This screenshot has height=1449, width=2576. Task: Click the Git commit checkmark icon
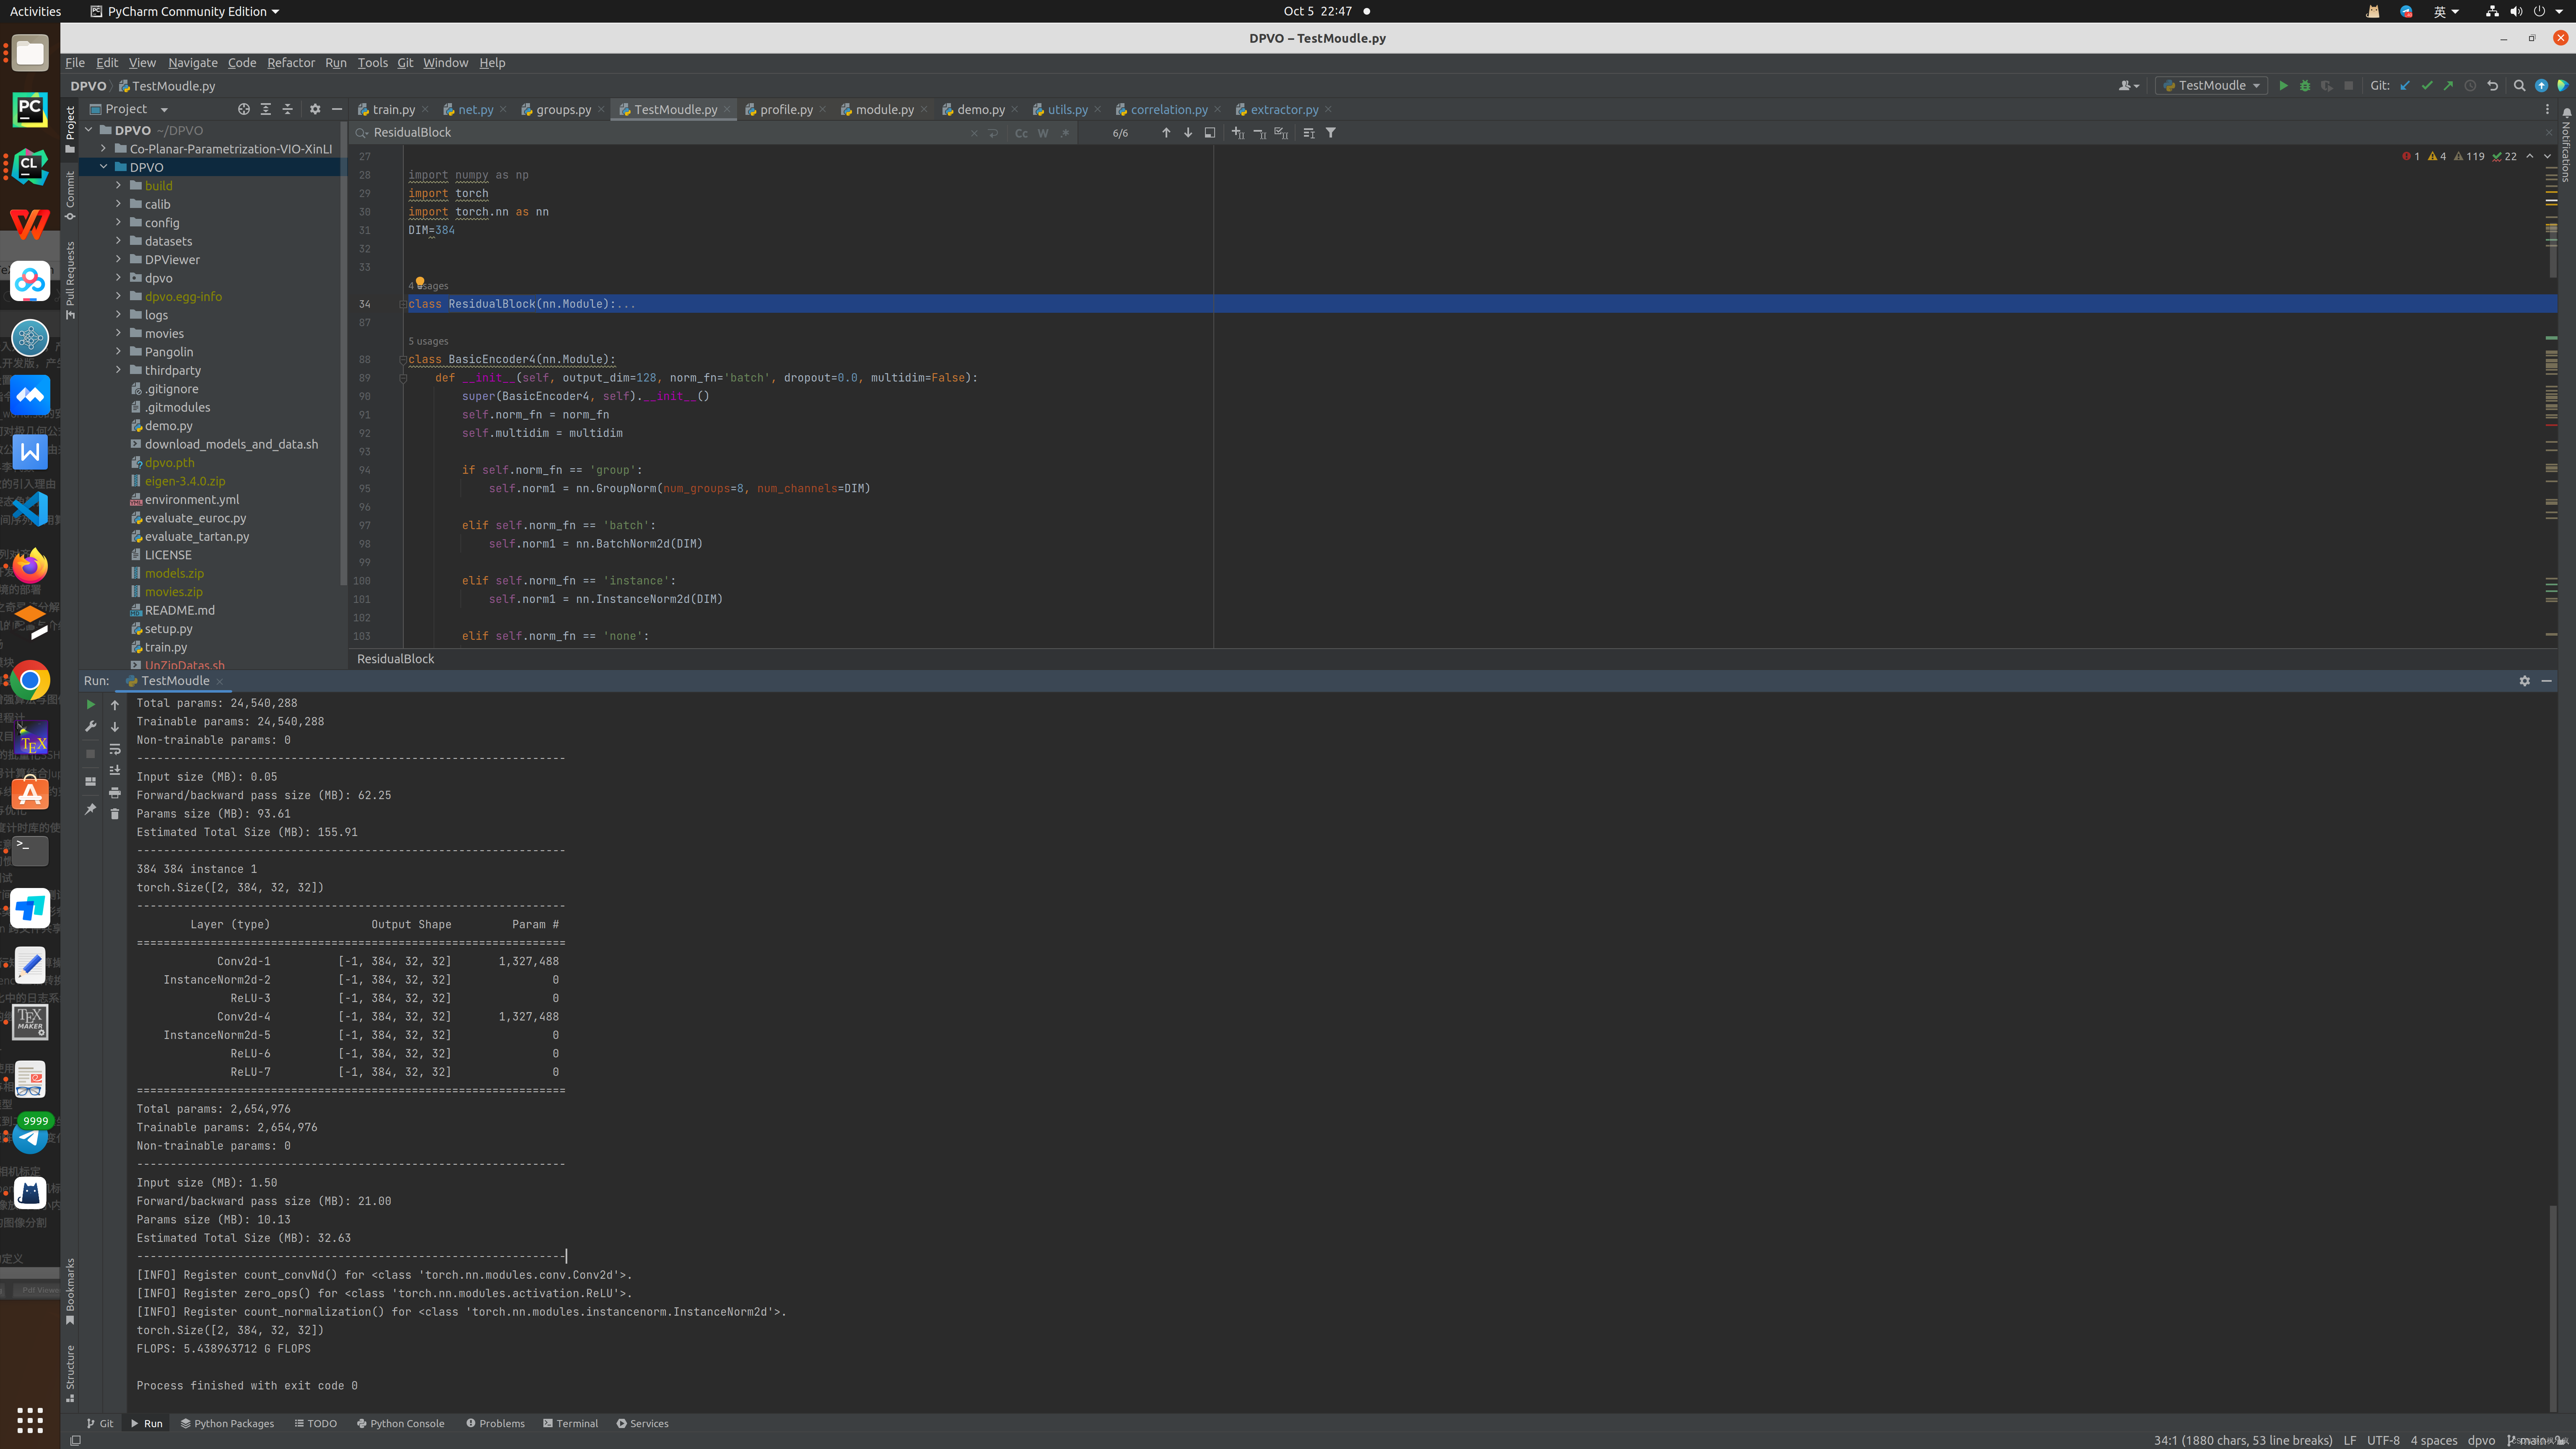coord(2427,86)
